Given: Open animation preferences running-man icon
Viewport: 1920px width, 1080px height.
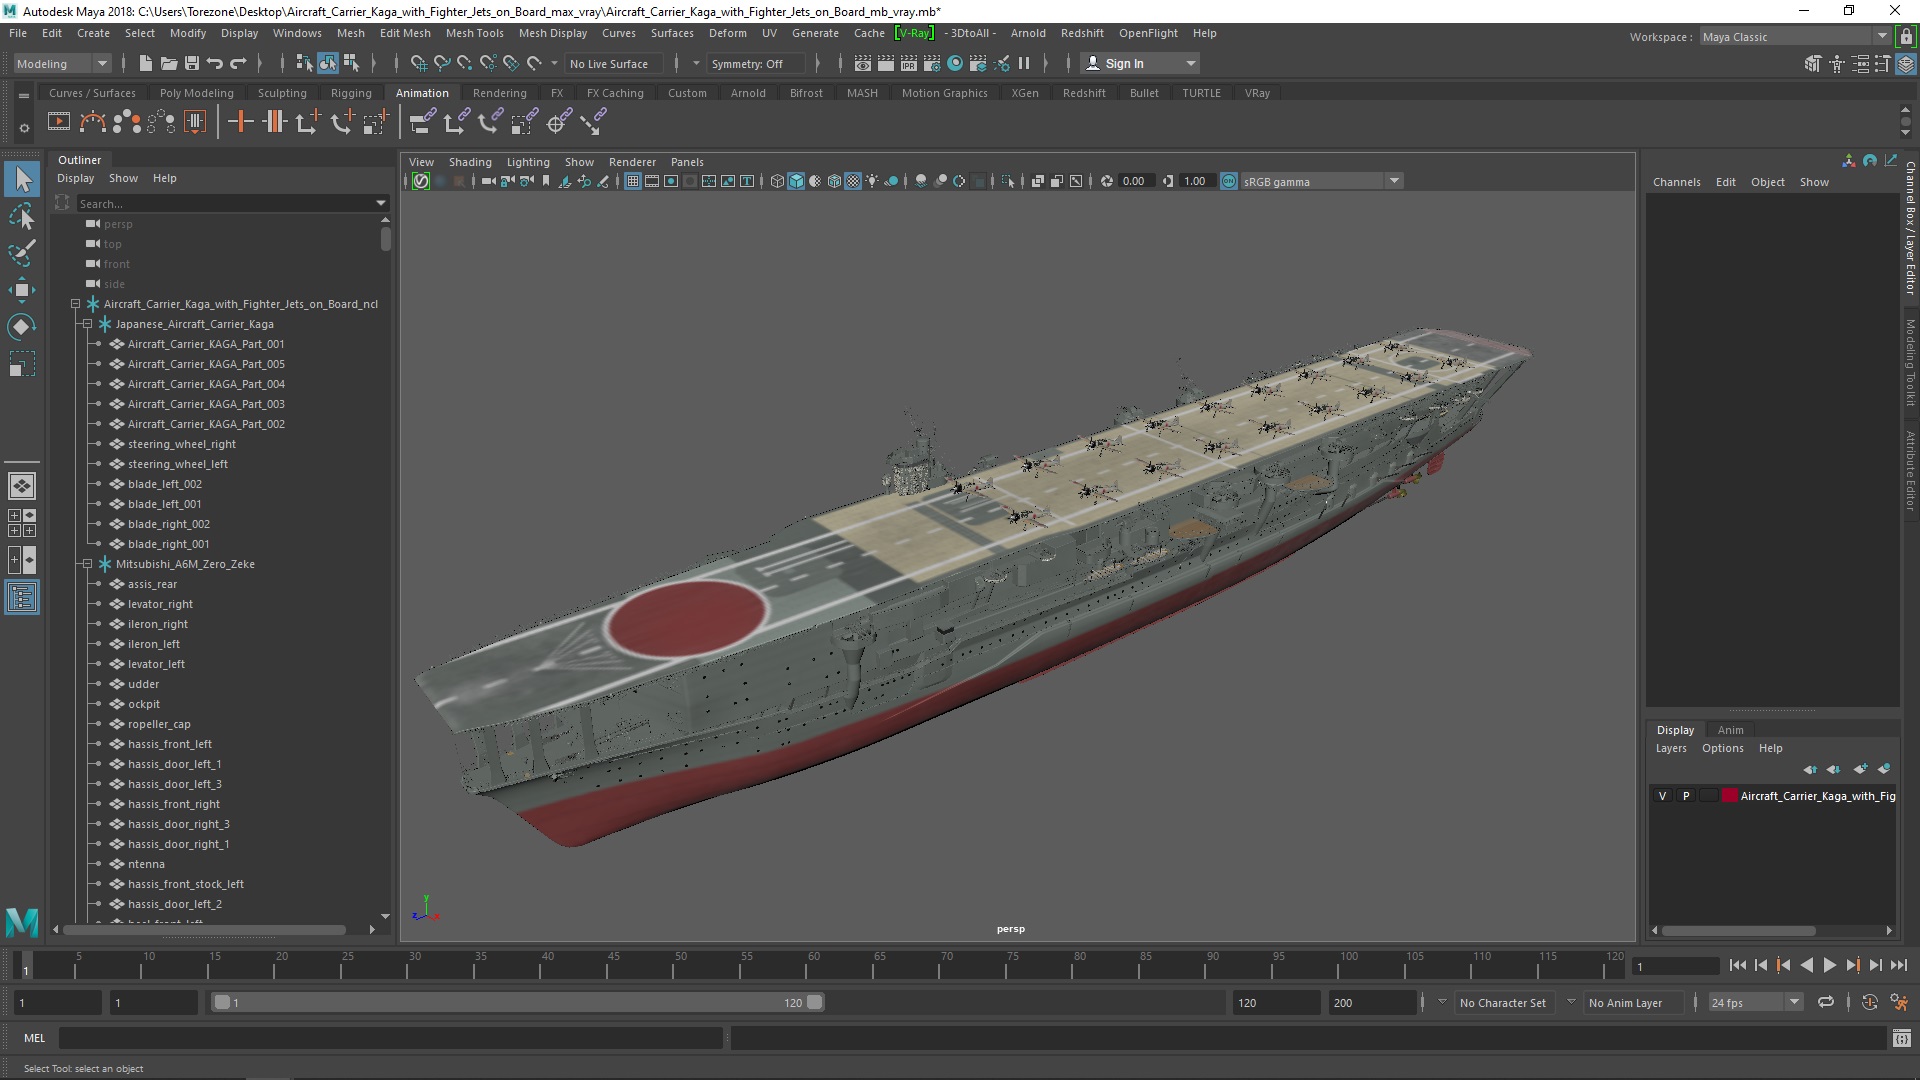Looking at the screenshot, I should (1899, 1002).
